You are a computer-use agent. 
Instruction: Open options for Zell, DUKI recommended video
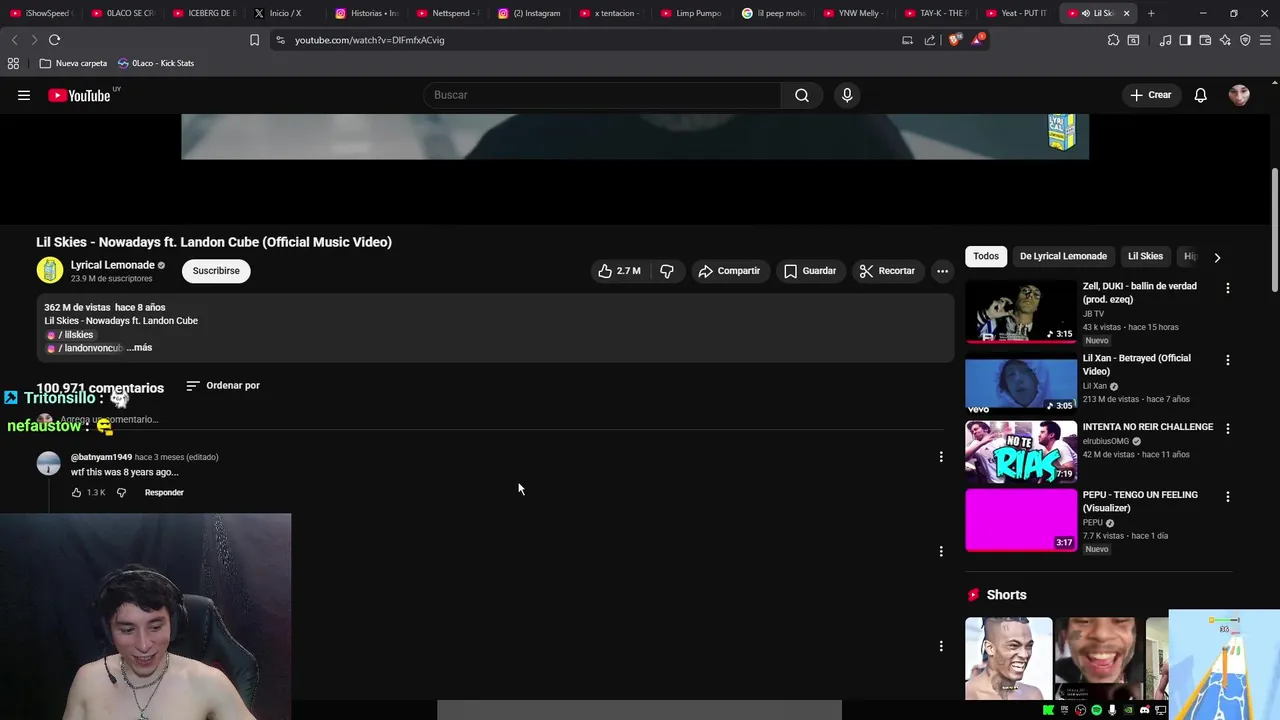(x=1228, y=288)
